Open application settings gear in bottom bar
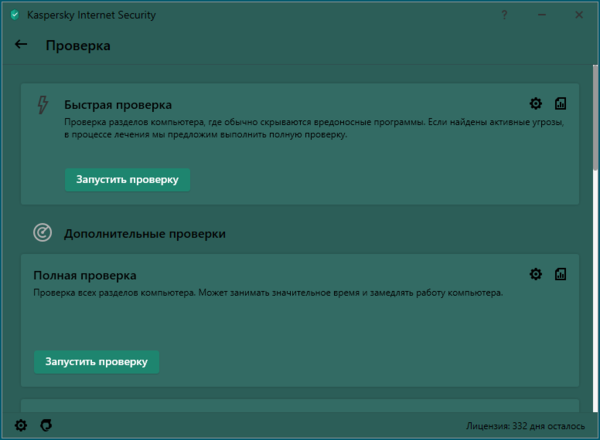The image size is (600, 440). pos(21,425)
